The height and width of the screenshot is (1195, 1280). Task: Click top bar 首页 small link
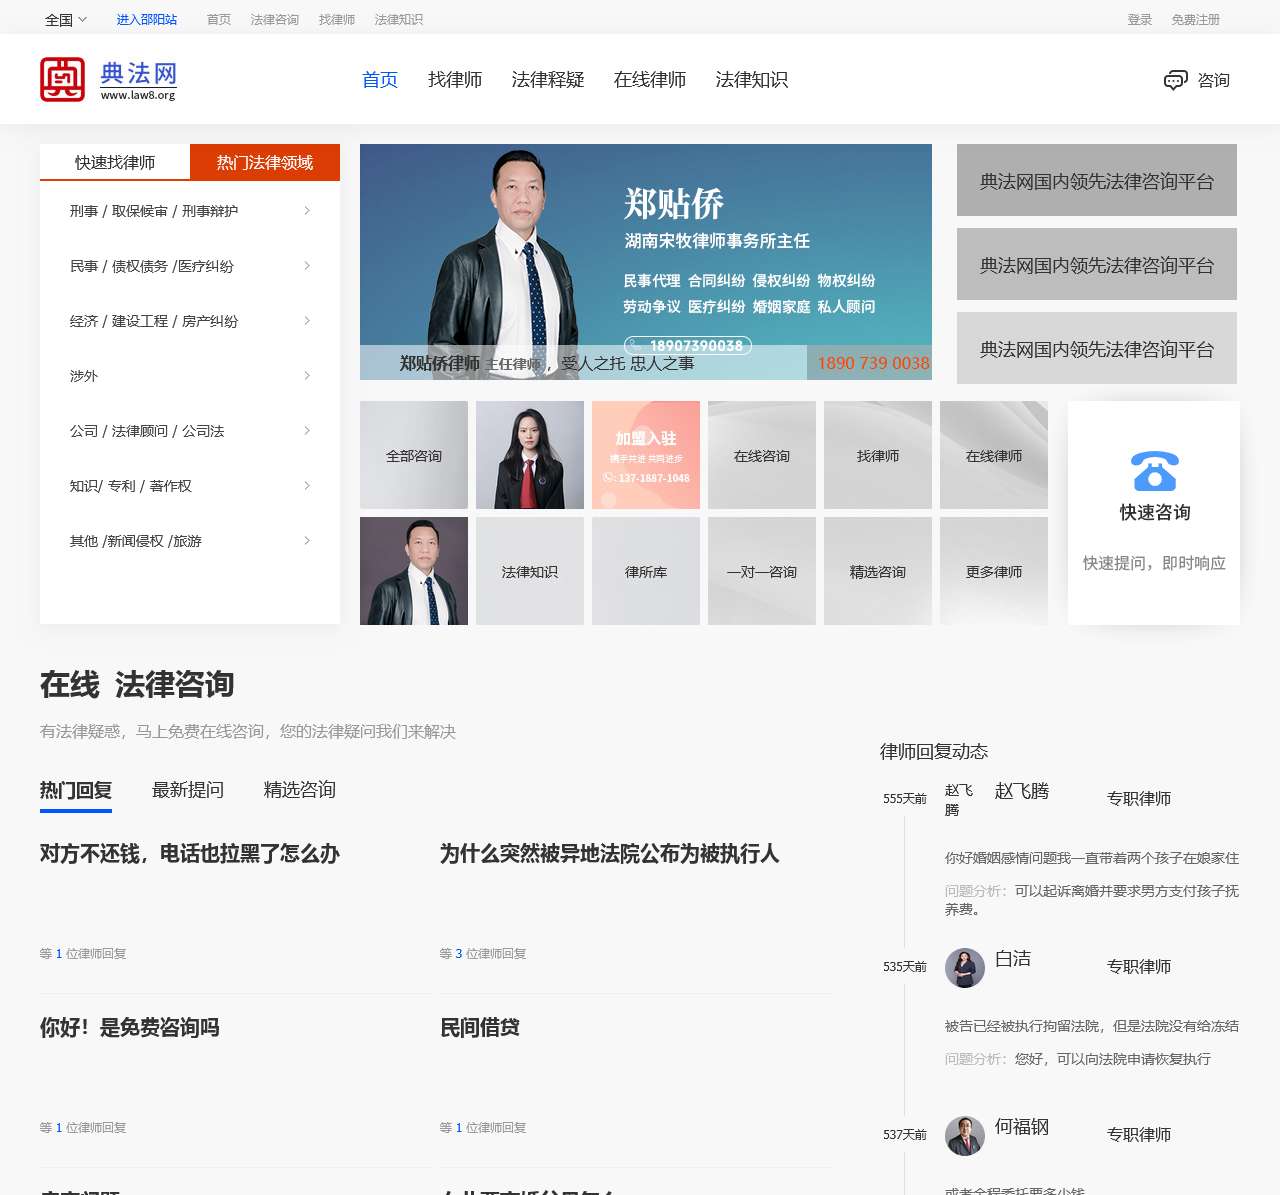[219, 19]
